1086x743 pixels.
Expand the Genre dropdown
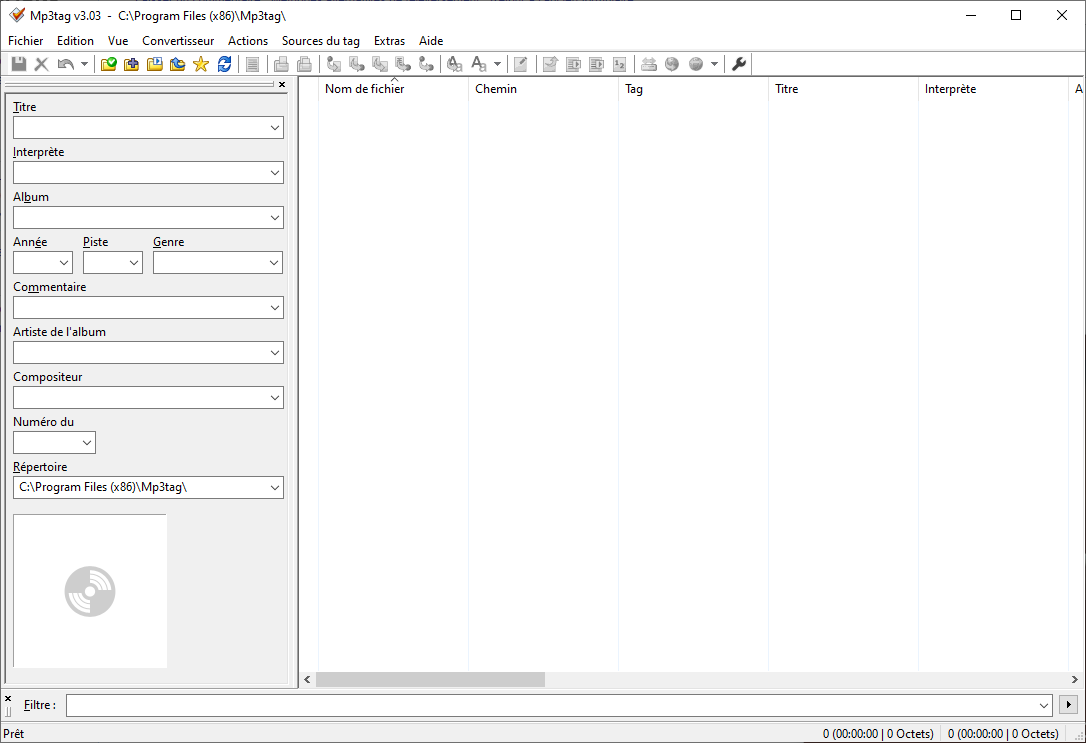point(274,262)
